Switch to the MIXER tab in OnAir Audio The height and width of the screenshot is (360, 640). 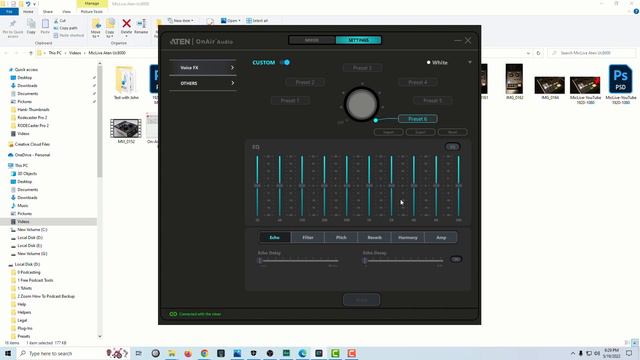(312, 40)
